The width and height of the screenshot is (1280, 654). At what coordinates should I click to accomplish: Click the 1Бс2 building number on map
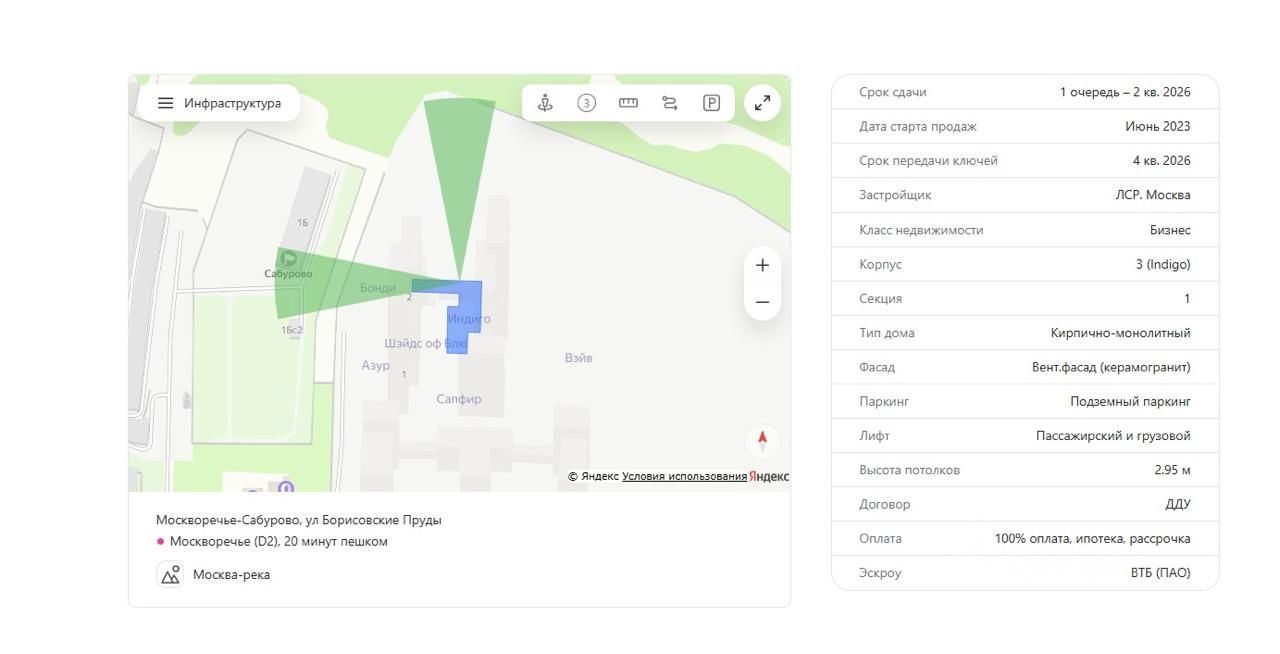[291, 330]
